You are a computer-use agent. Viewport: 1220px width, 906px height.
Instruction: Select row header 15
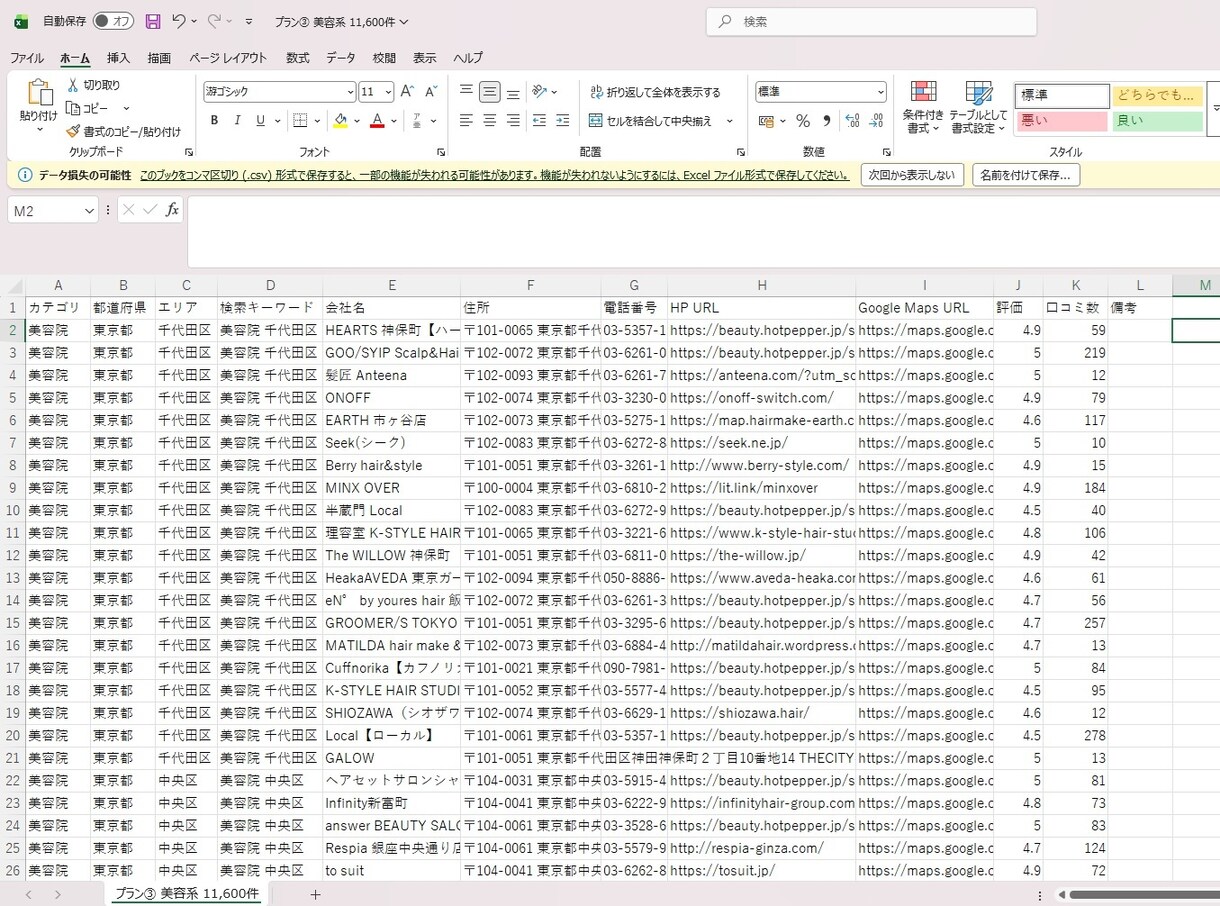13,623
